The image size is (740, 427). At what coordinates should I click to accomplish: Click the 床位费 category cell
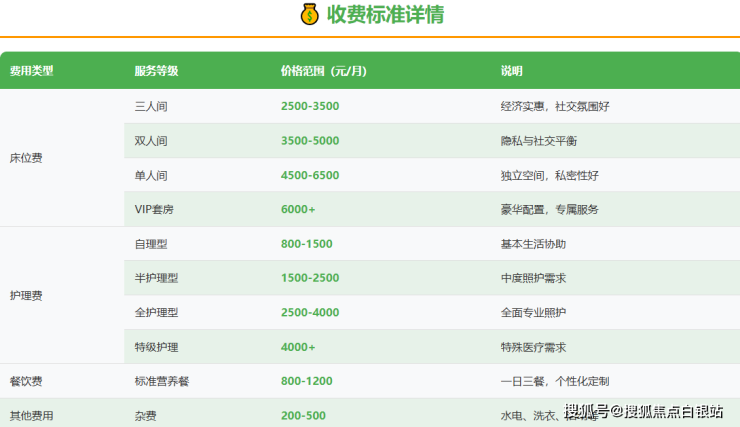26,158
